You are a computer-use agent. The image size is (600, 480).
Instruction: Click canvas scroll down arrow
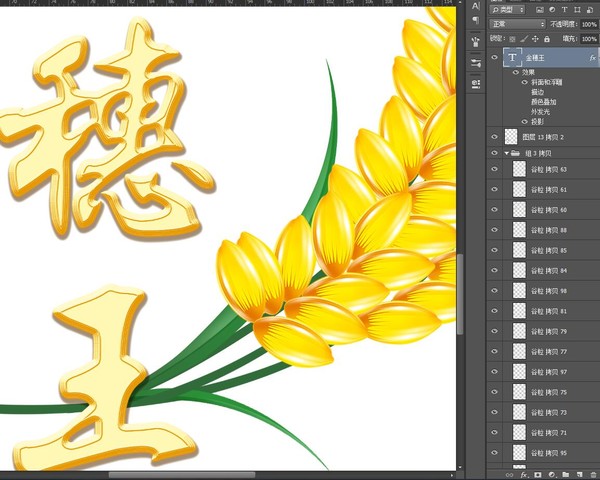pyautogui.click(x=460, y=467)
